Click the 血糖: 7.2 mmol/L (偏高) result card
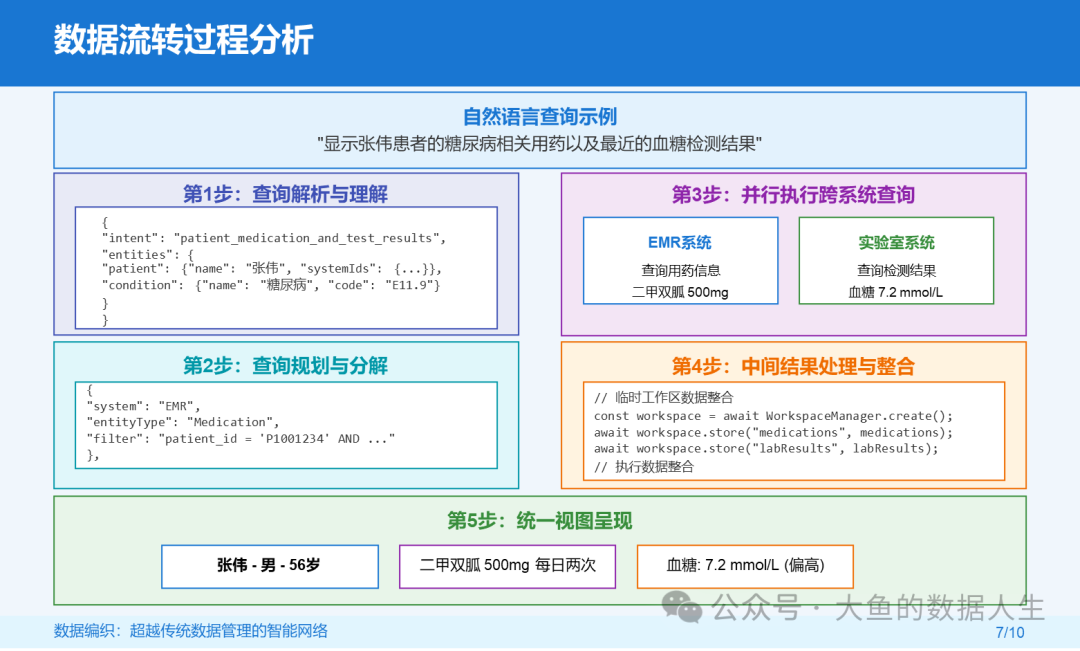The height and width of the screenshot is (651, 1080). (x=745, y=566)
